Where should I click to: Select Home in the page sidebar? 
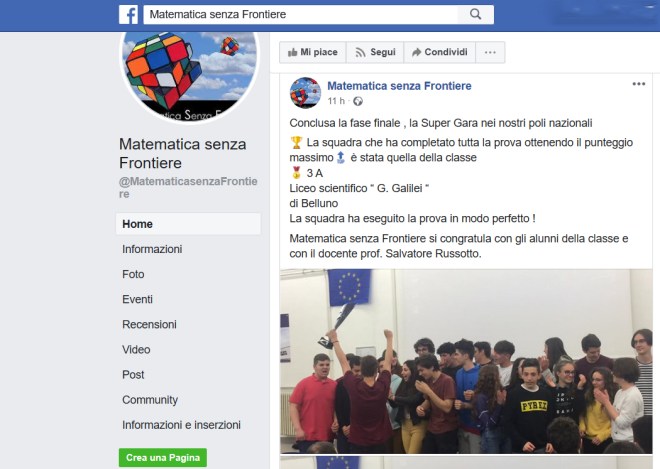point(188,224)
